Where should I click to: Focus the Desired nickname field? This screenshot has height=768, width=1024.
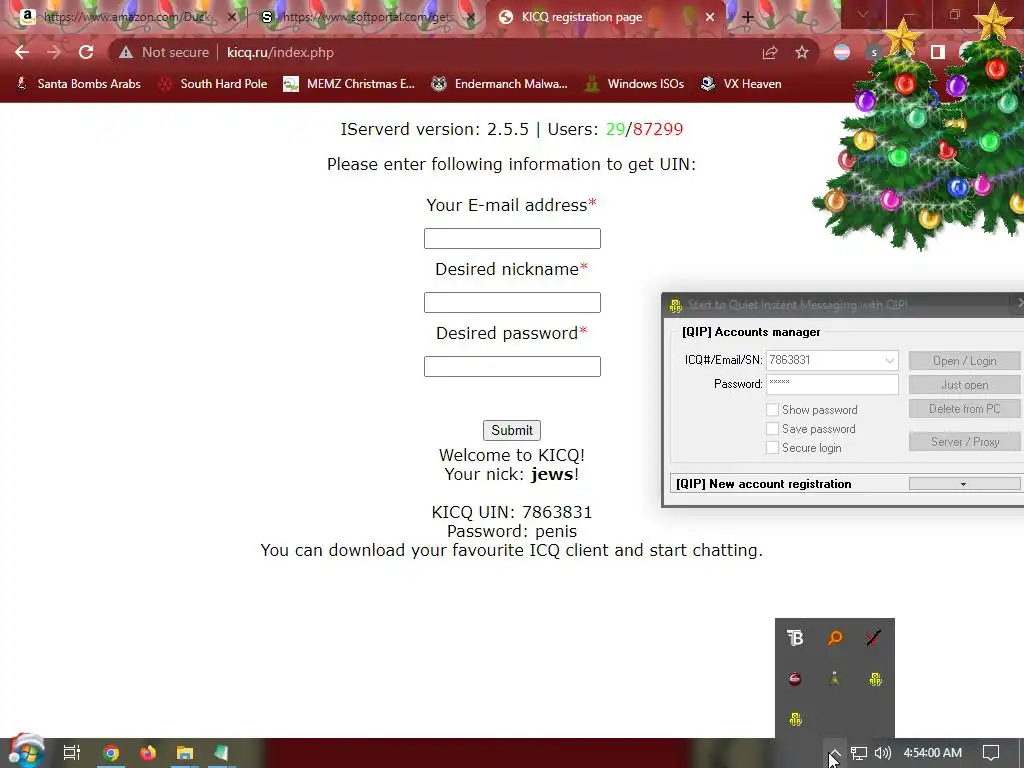[512, 302]
